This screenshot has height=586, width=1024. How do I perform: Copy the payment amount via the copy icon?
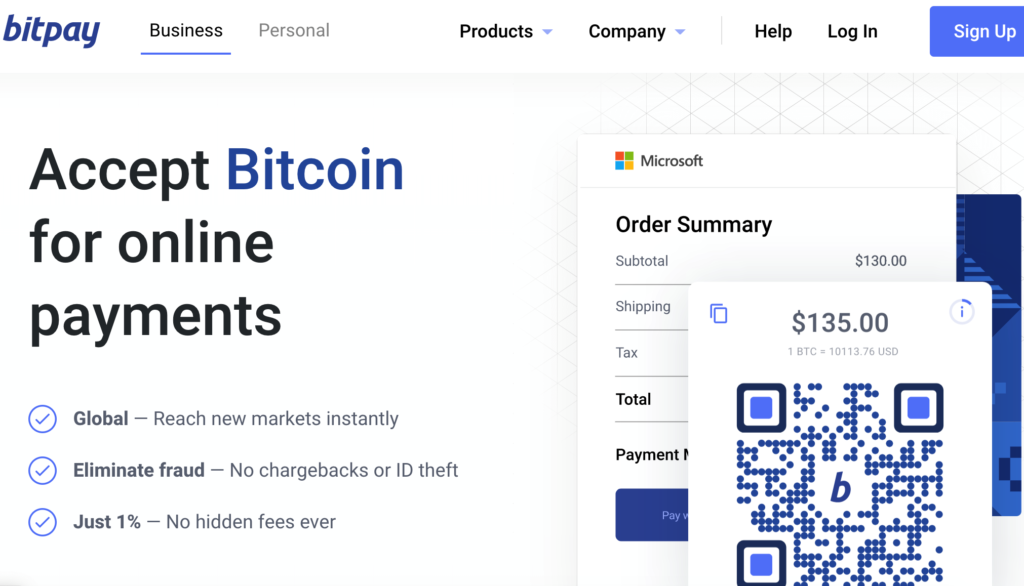point(718,314)
